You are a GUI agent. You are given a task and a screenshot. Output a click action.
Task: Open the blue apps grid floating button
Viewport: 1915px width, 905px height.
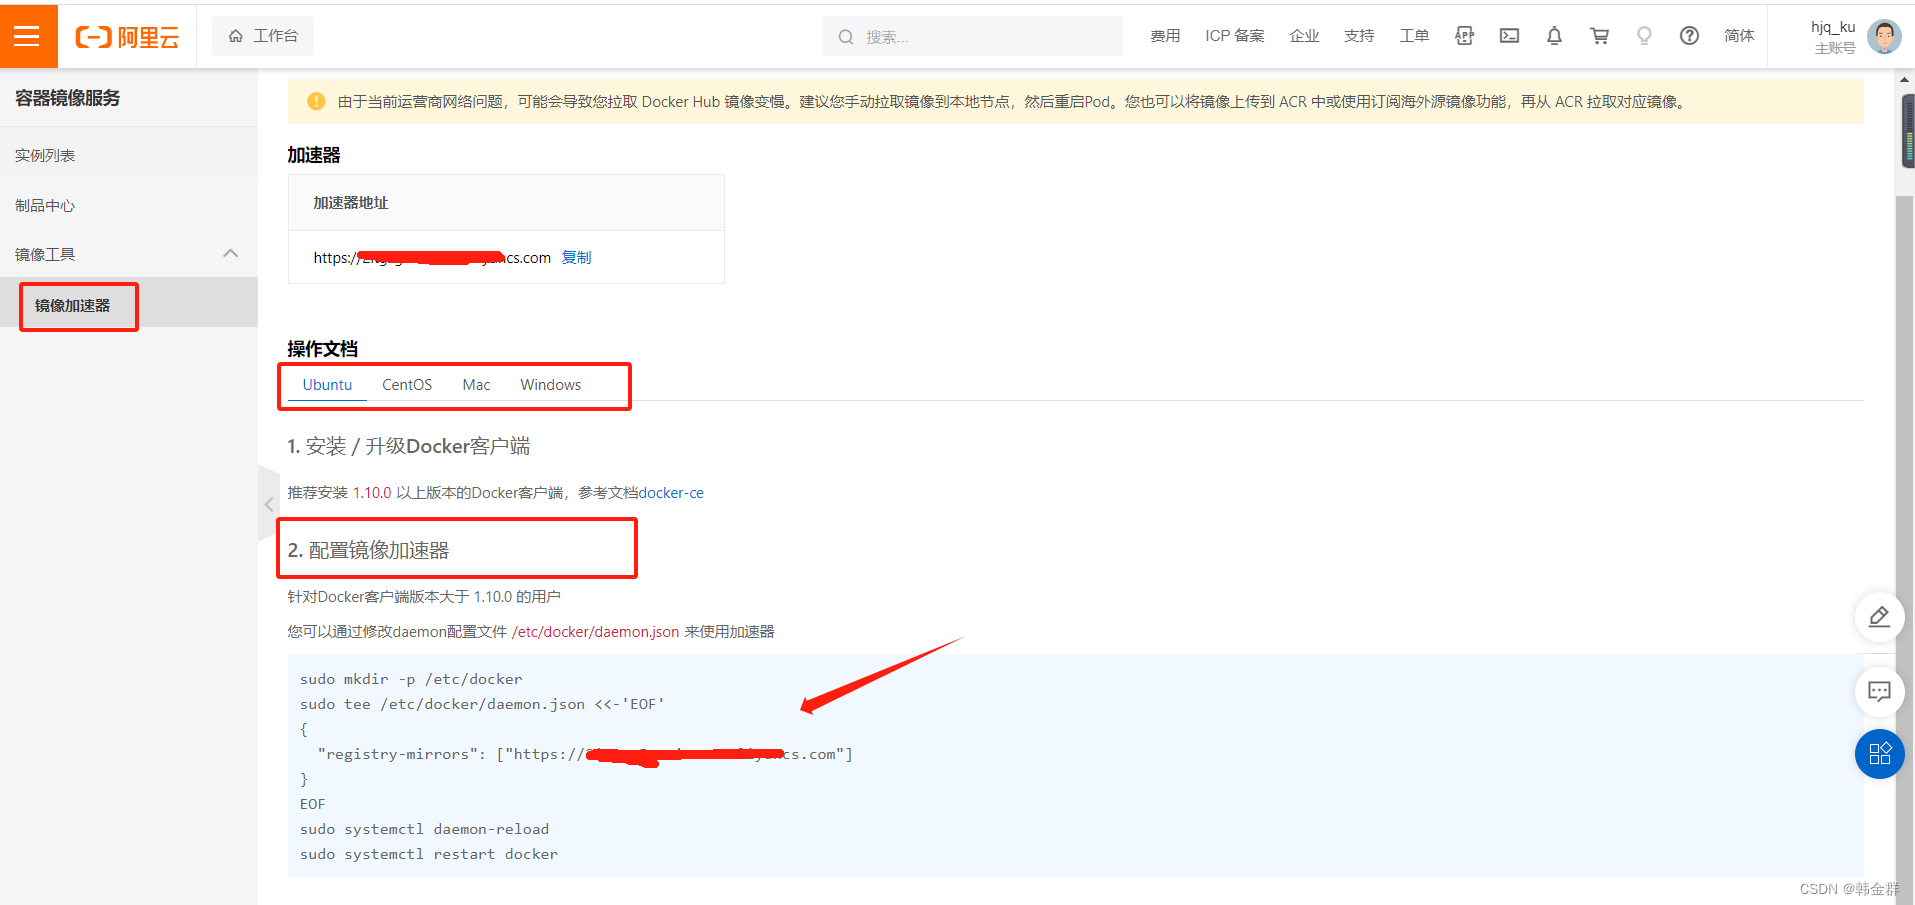[x=1879, y=754]
